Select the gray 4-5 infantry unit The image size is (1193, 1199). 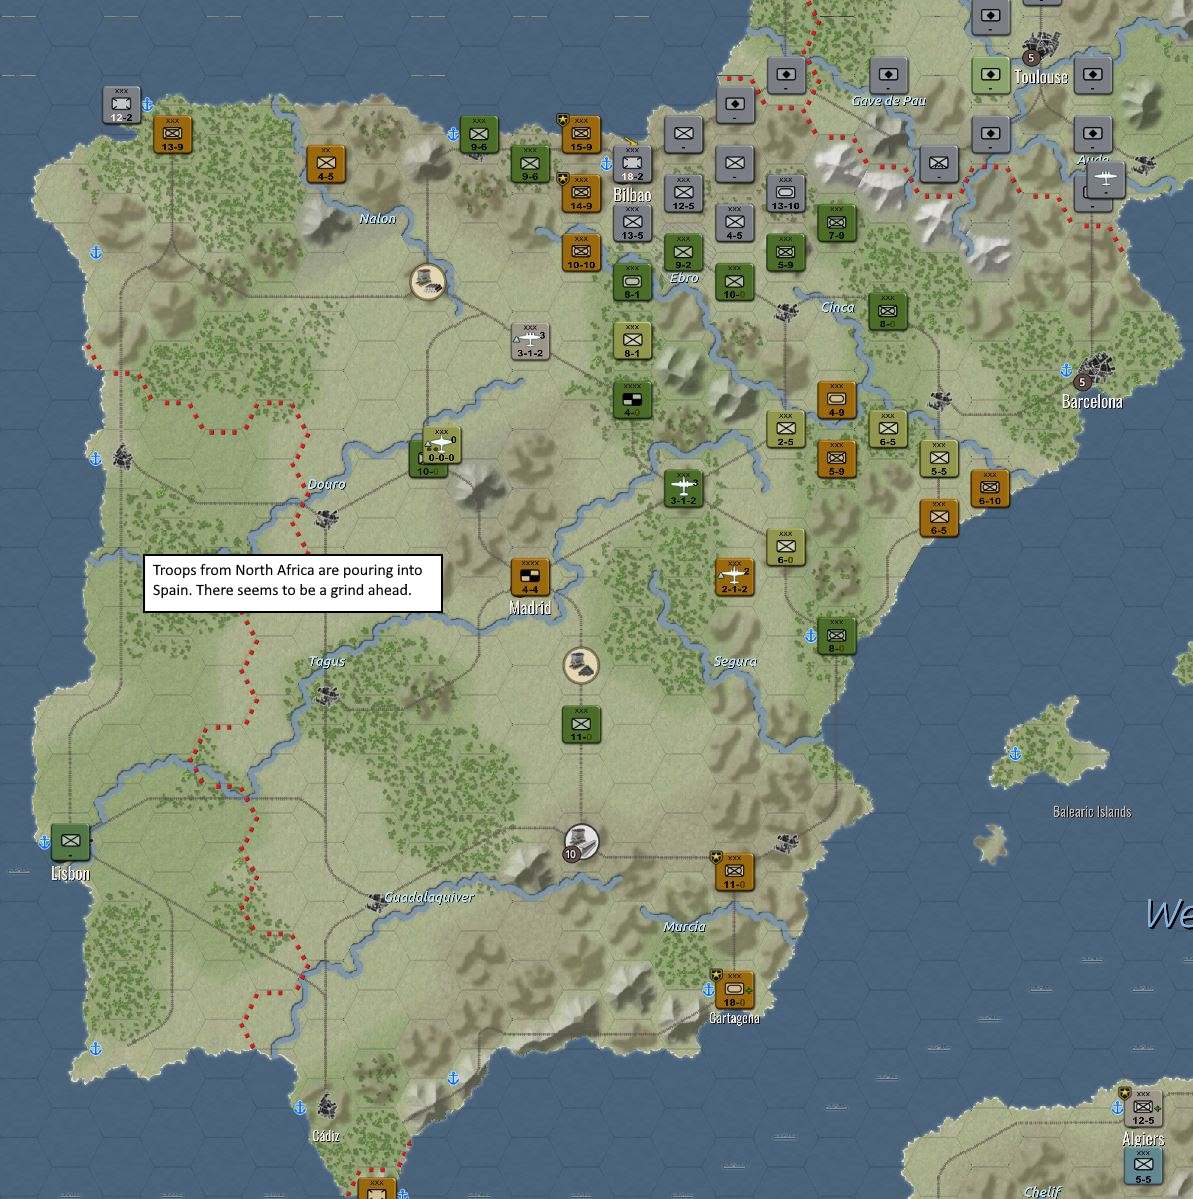pyautogui.click(x=735, y=223)
